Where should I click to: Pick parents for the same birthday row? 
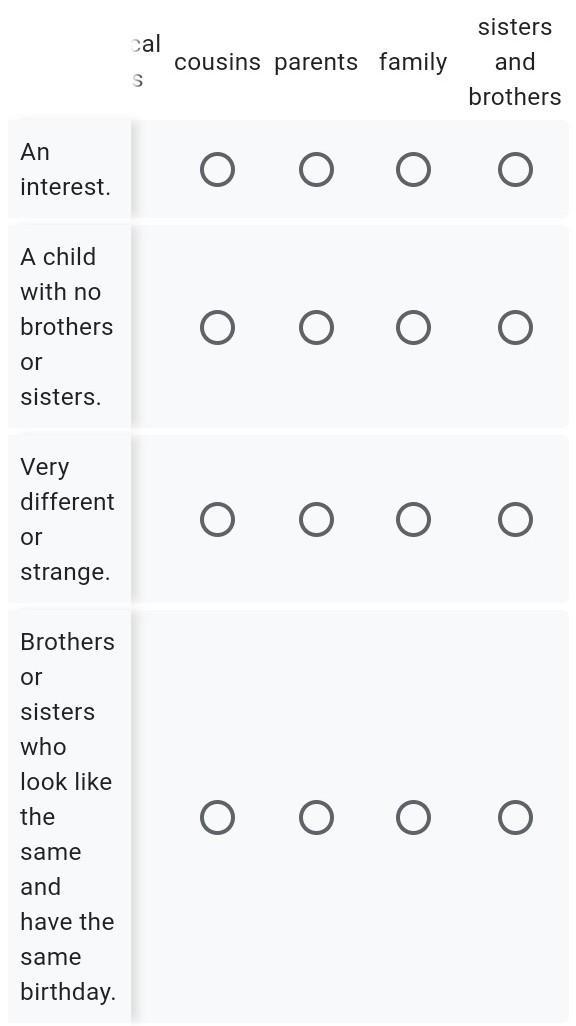pos(316,817)
